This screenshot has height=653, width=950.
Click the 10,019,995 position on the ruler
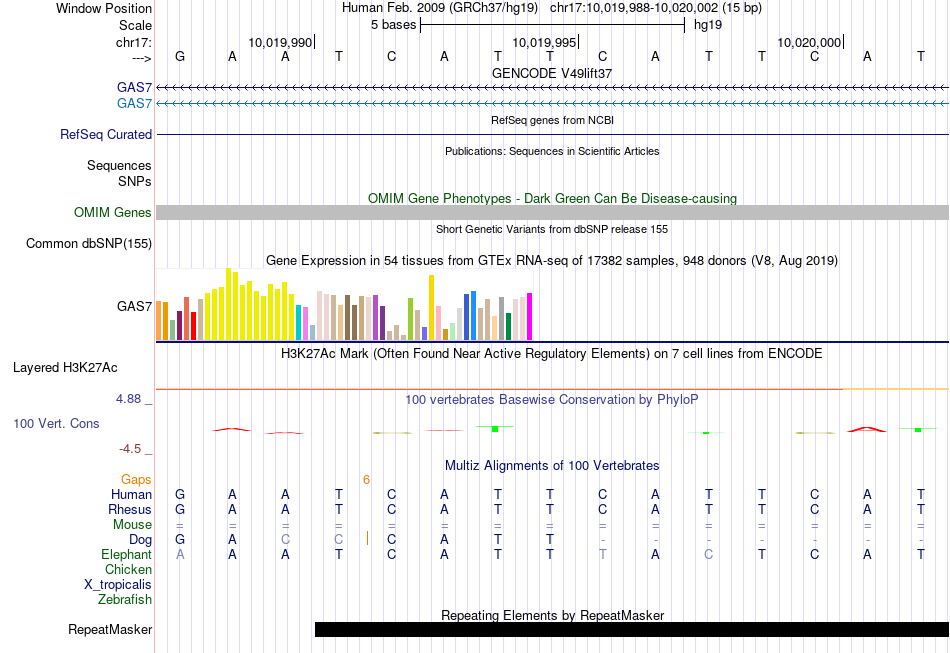(544, 42)
